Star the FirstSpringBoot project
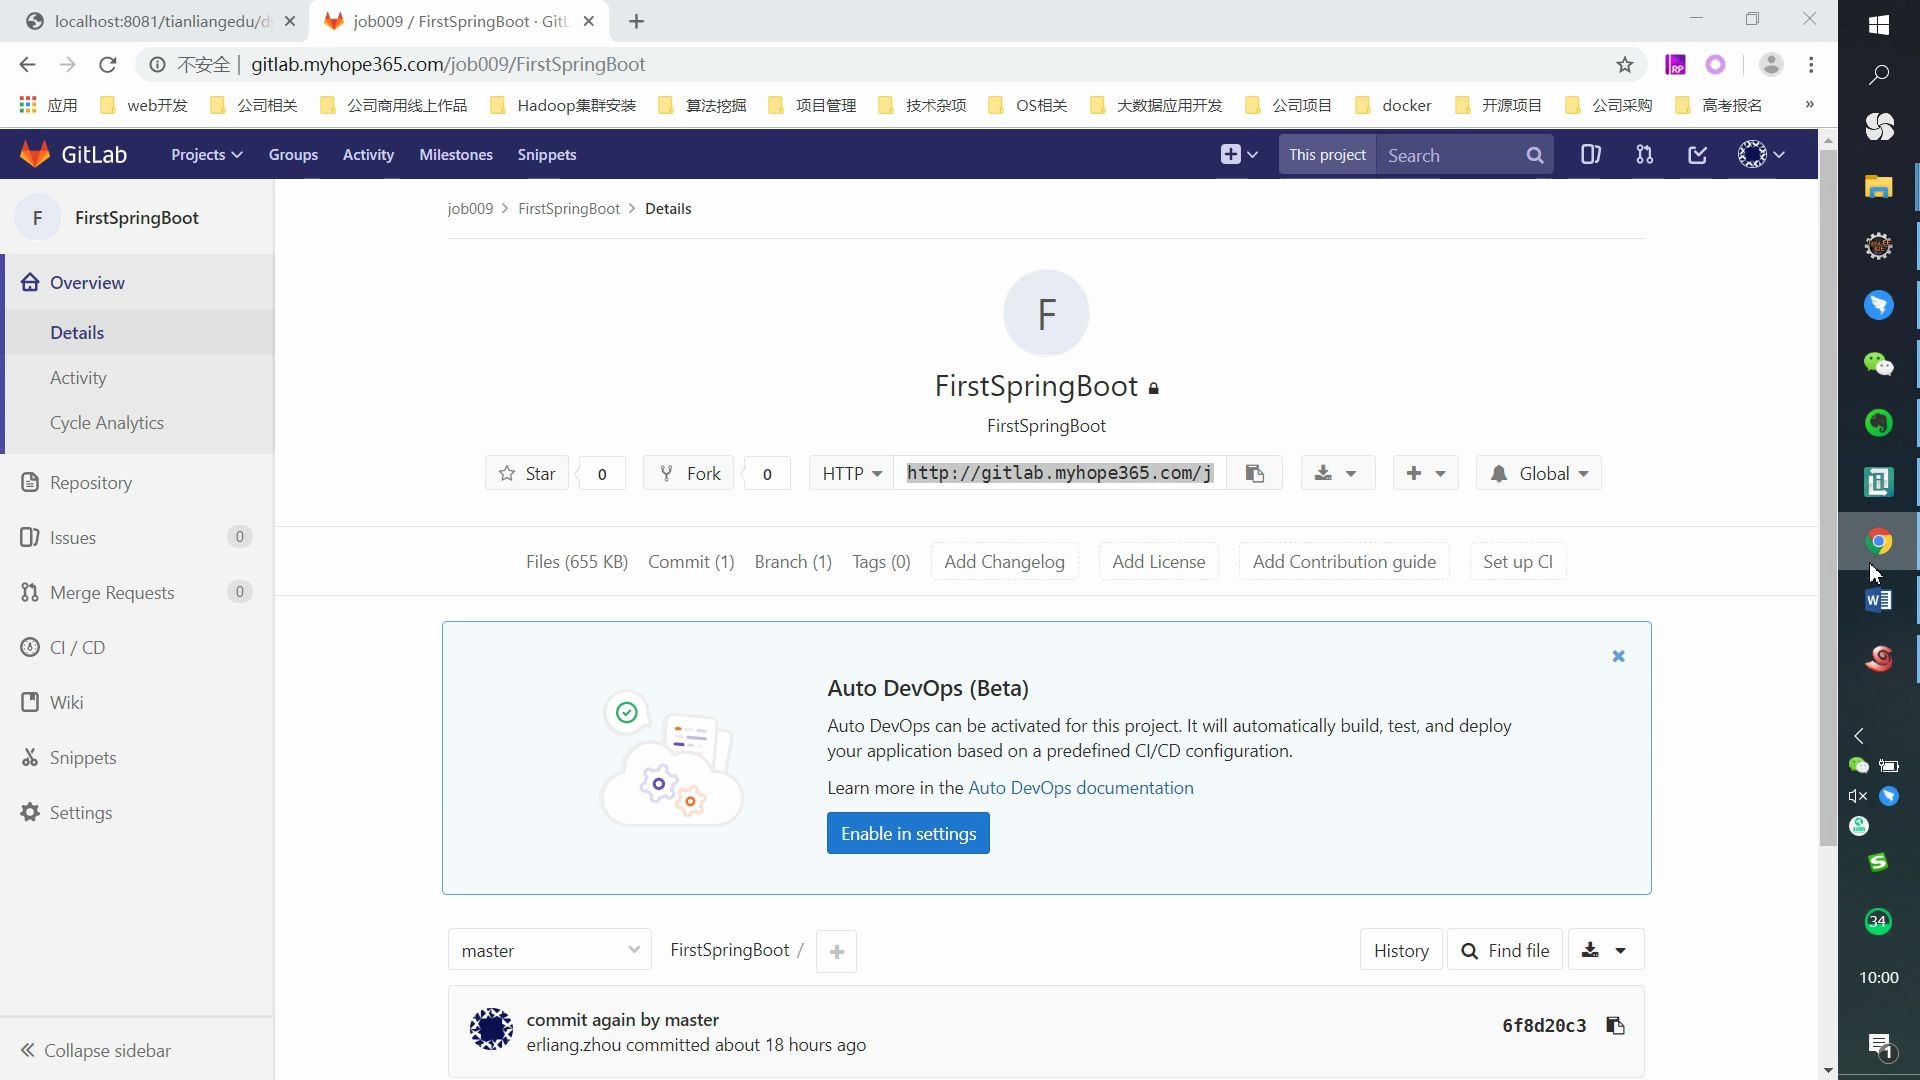This screenshot has width=1920, height=1080. coord(527,473)
